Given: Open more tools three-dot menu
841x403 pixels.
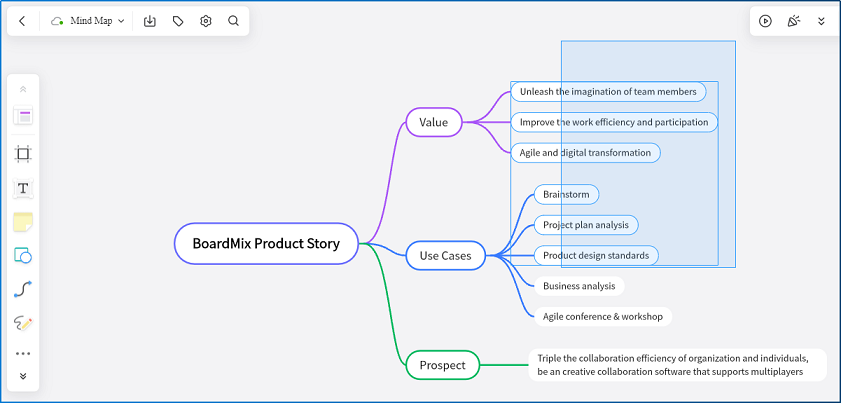Looking at the screenshot, I should click(23, 354).
